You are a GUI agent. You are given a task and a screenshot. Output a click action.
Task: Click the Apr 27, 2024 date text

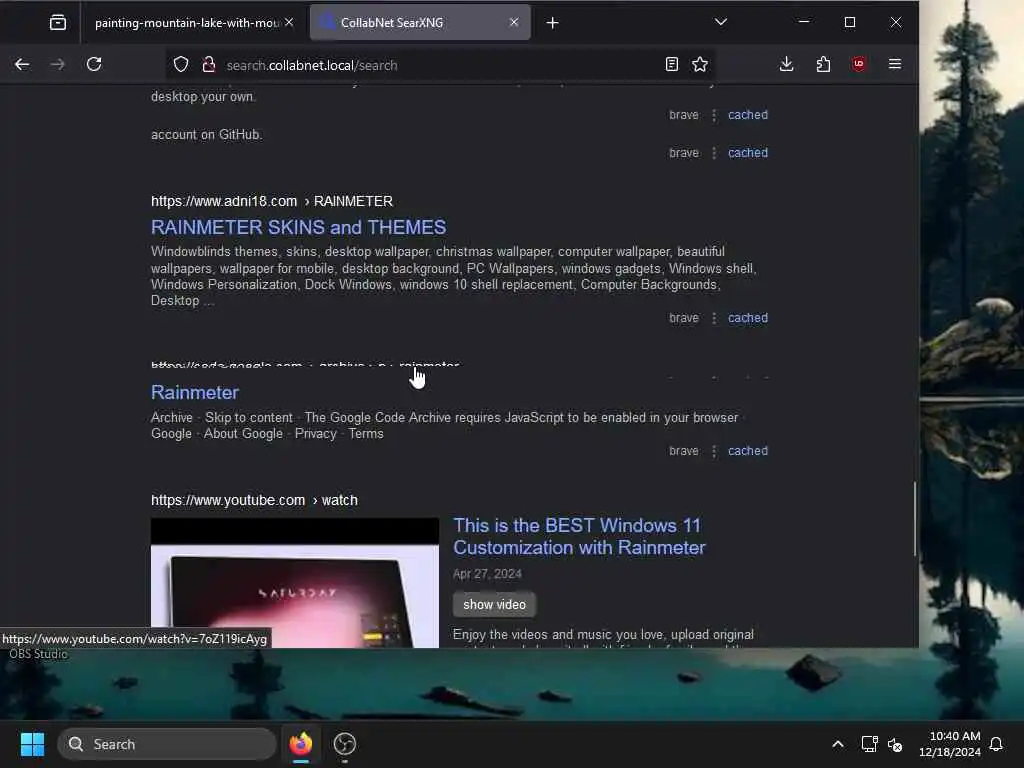tap(487, 574)
